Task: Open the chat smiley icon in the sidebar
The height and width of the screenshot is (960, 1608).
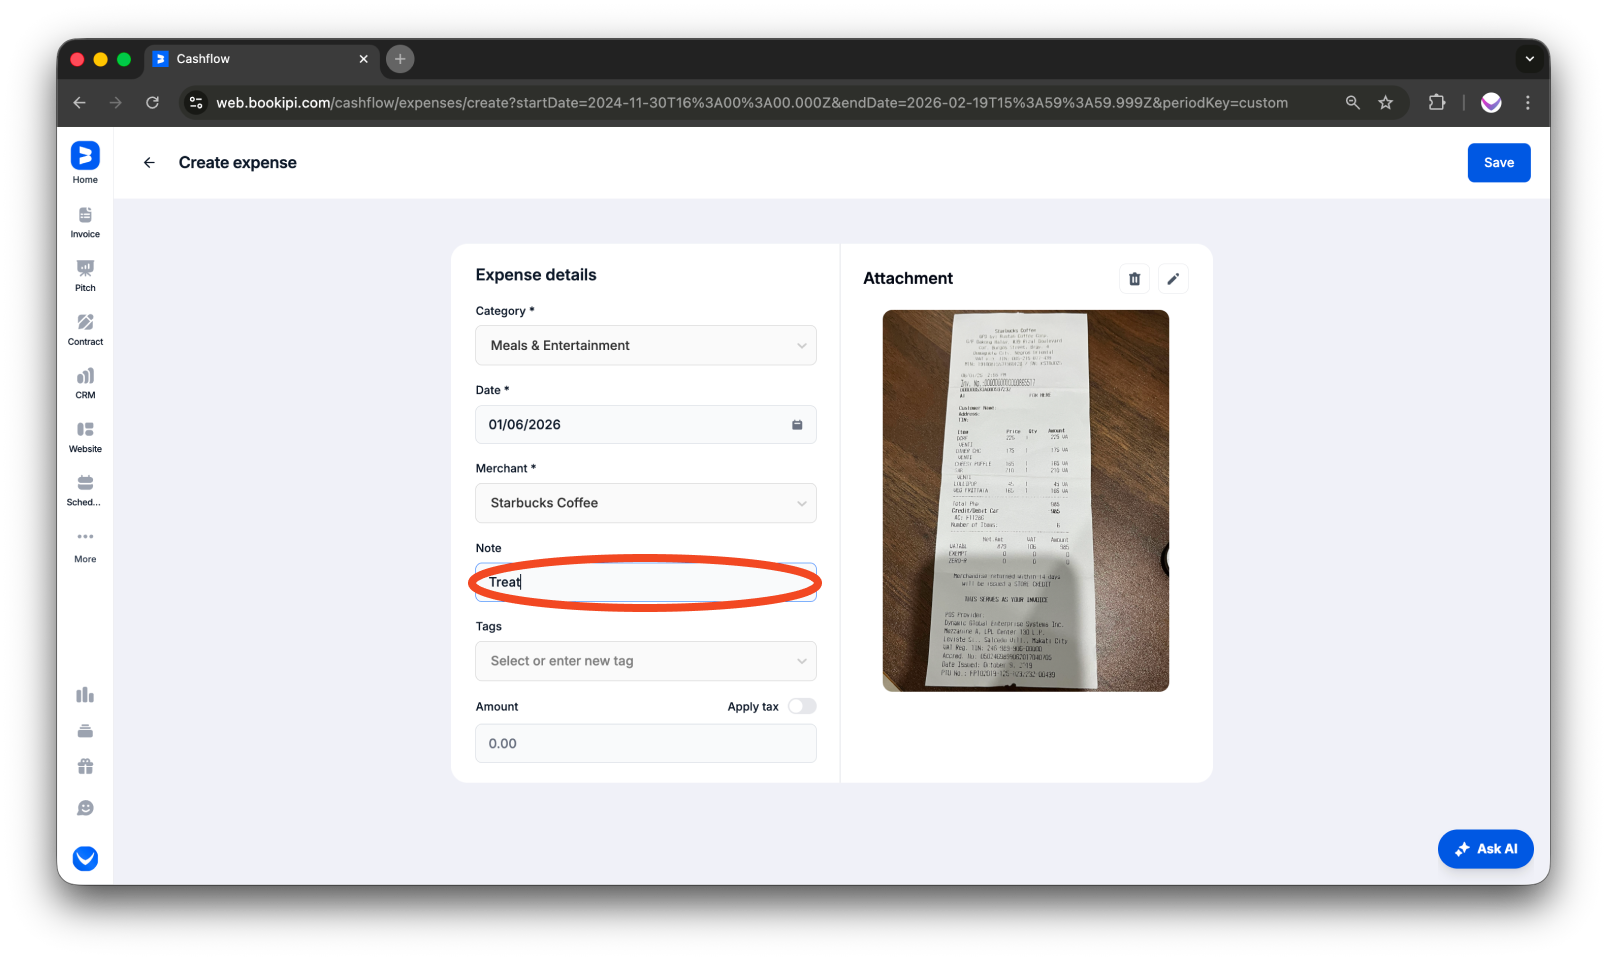Action: click(x=85, y=808)
